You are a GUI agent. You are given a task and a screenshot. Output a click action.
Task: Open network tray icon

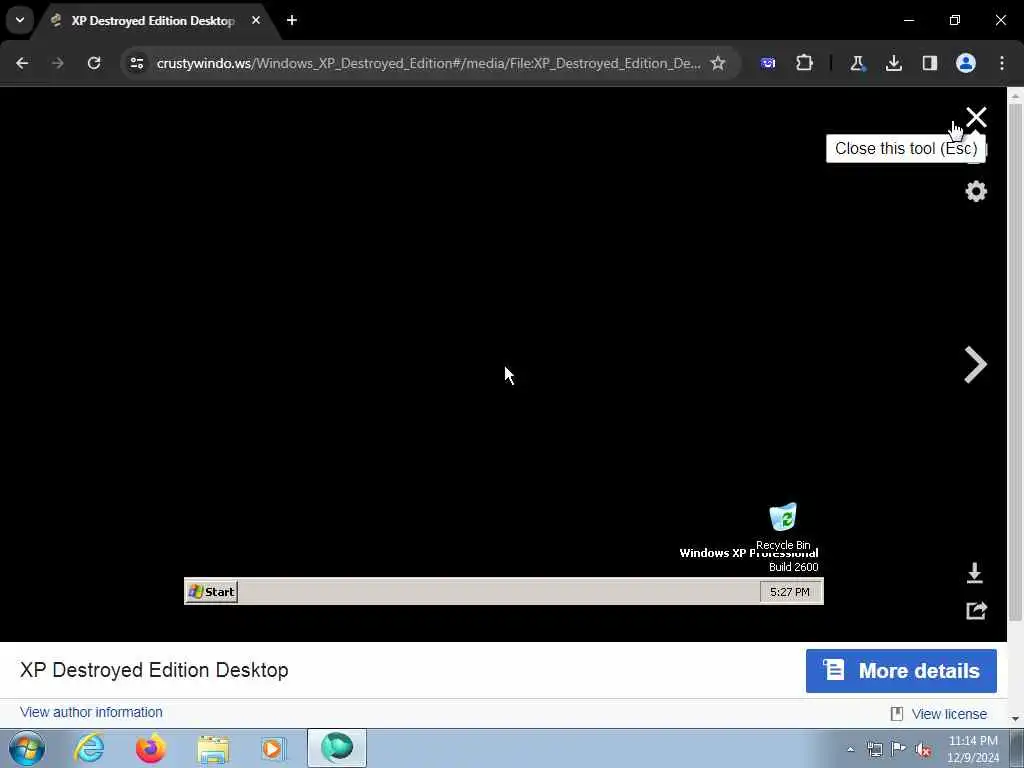874,749
